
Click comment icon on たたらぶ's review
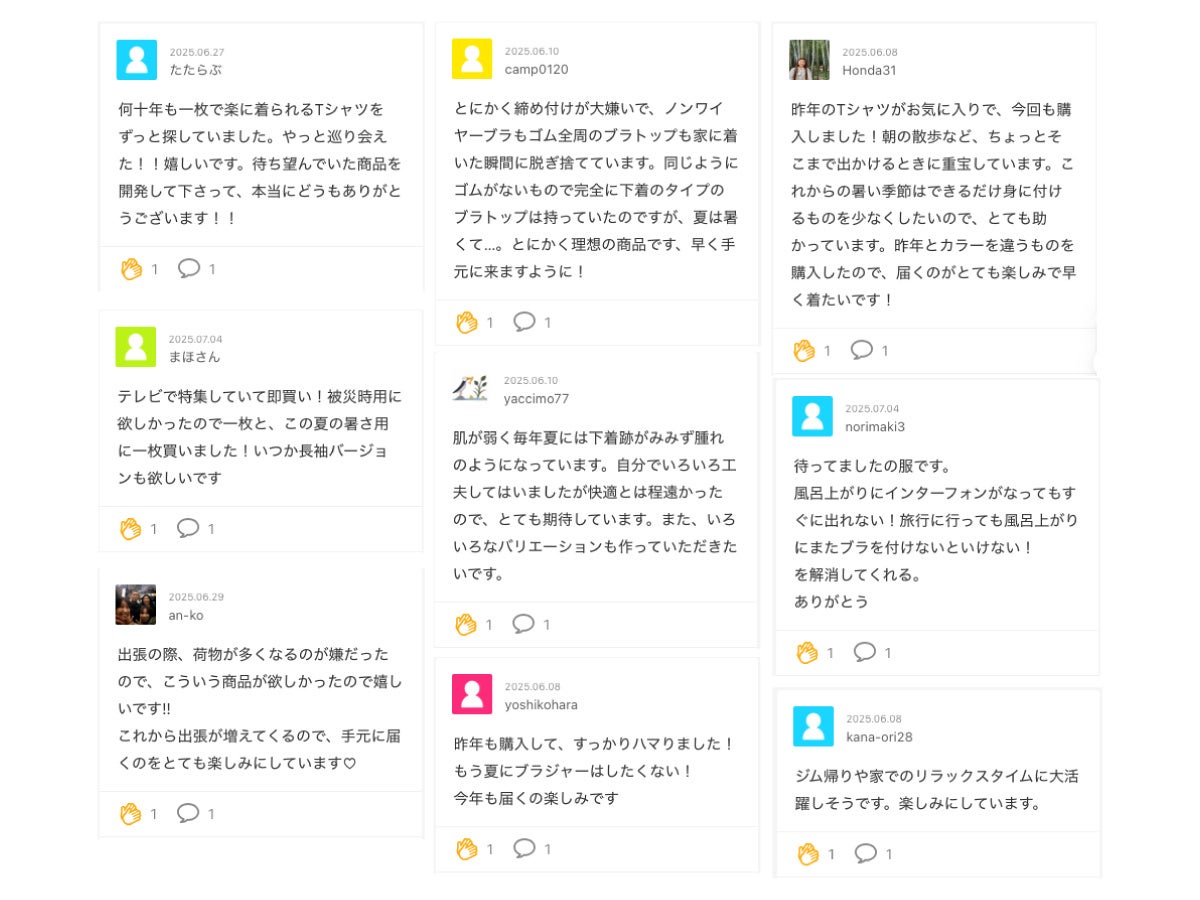(188, 268)
